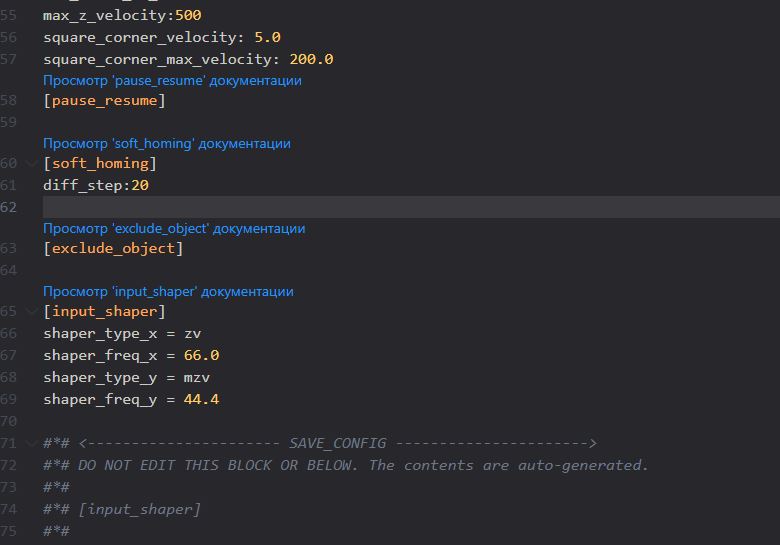Viewport: 780px width, 545px height.
Task: Click the shaper_freq_x value 66.0
Action: click(x=201, y=355)
